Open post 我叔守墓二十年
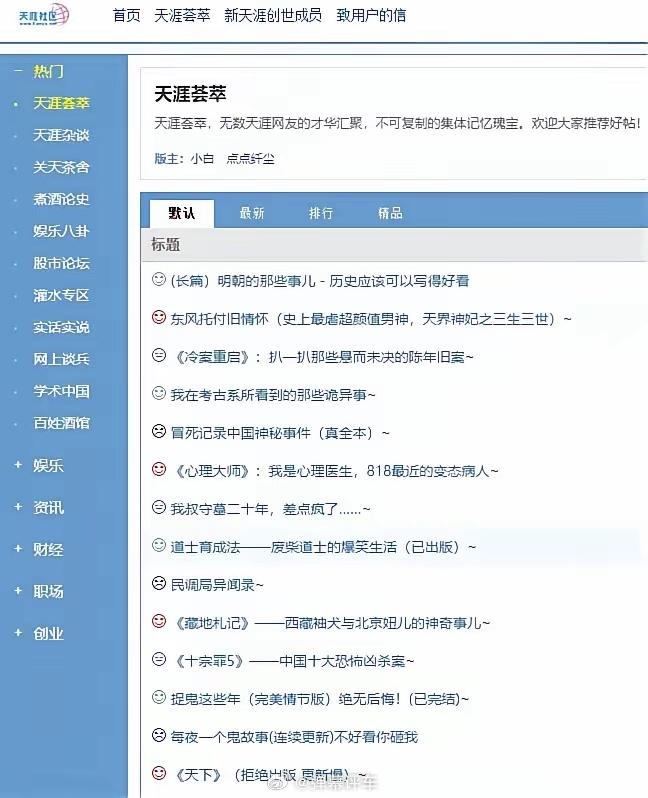Screen dimensions: 648x798 click(270, 509)
